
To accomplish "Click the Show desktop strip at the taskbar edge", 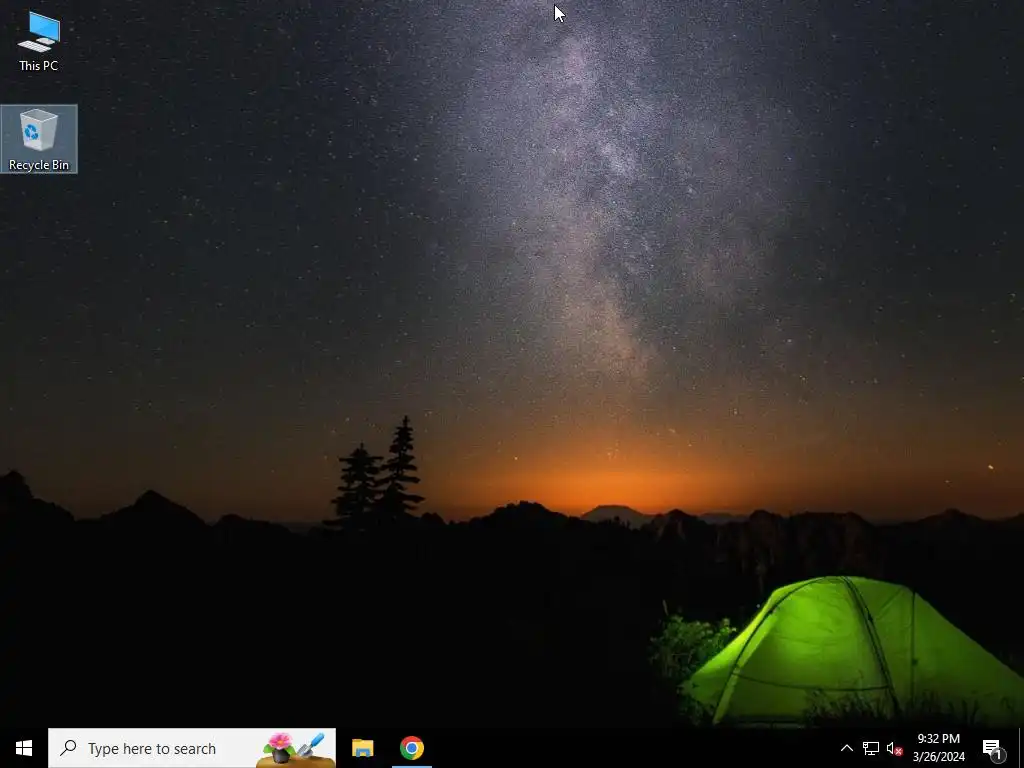I will click(1021, 748).
